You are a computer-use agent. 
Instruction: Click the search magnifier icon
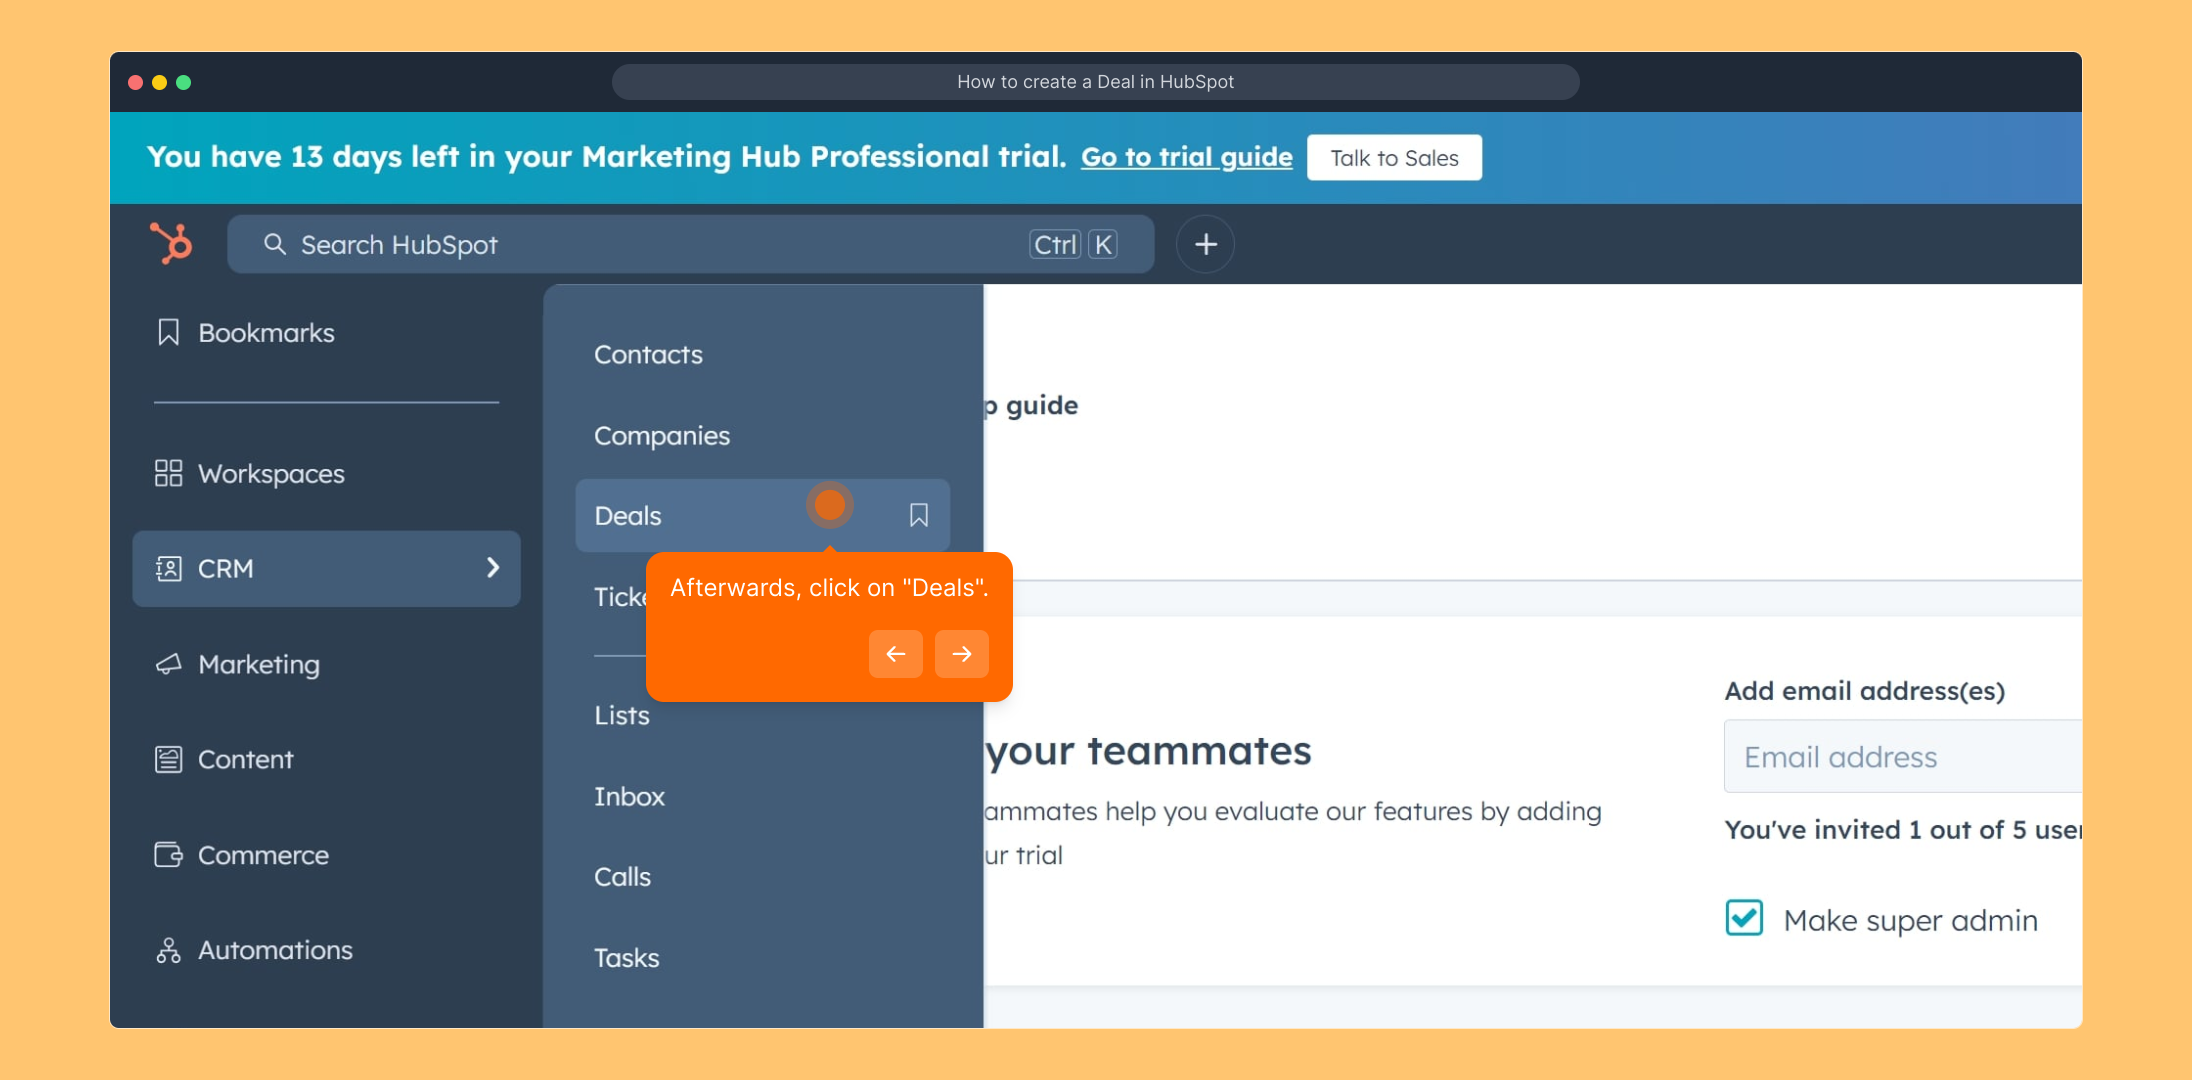274,244
